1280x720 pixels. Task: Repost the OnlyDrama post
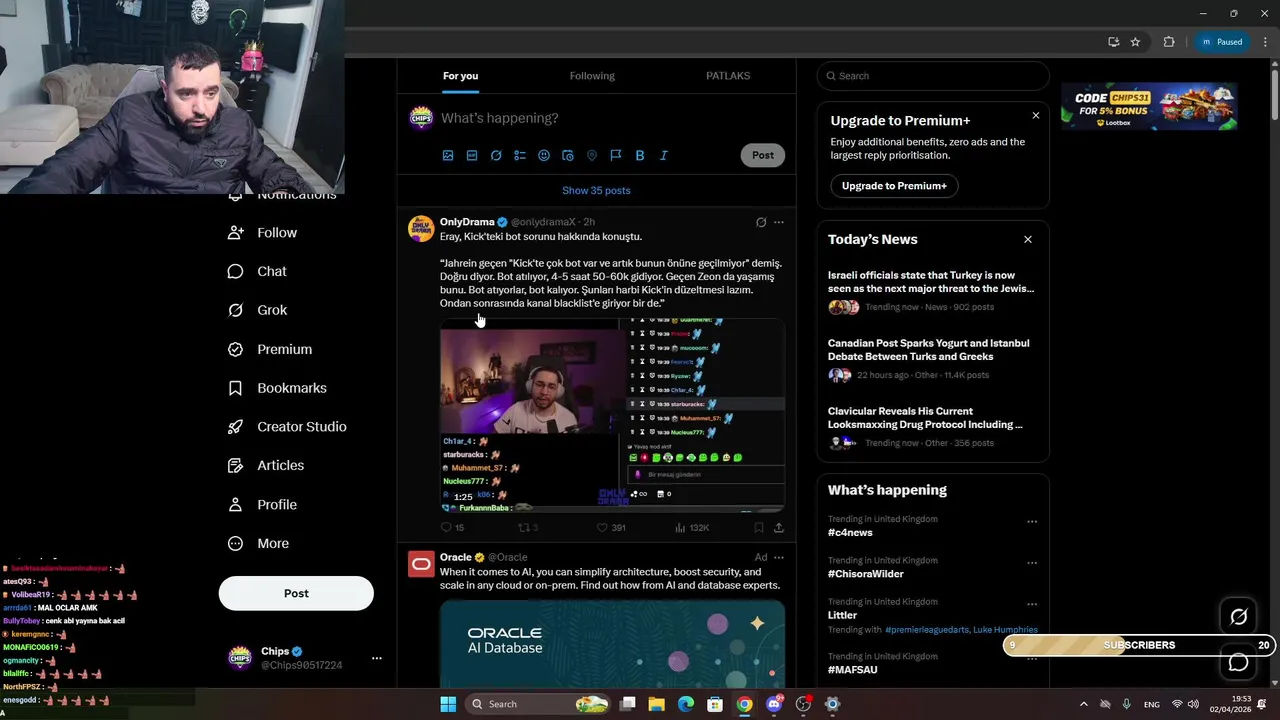(x=528, y=528)
